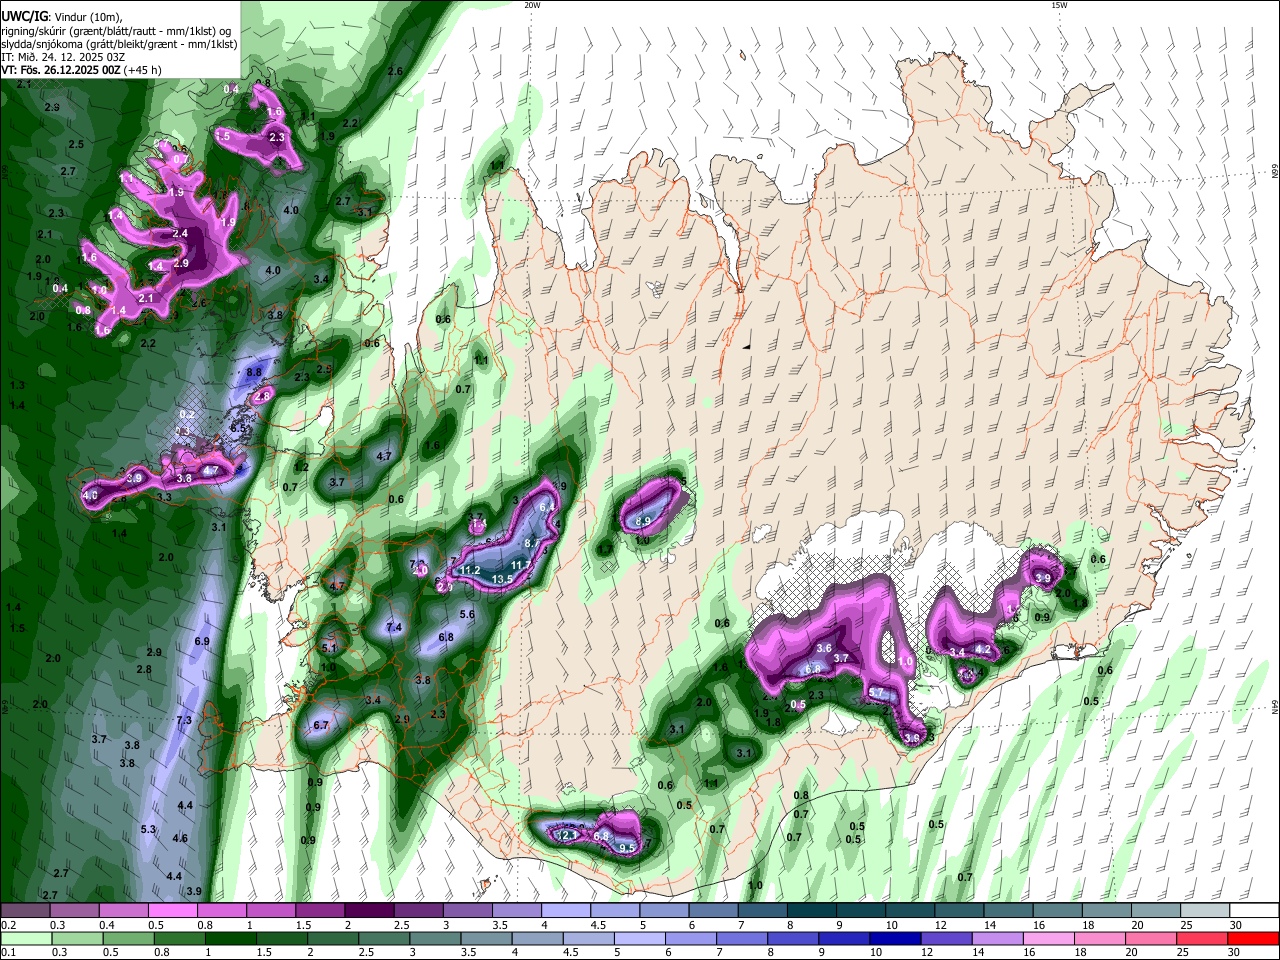The image size is (1280, 960).
Task: Click the '5.6' precipitation value
Action: click(x=467, y=614)
